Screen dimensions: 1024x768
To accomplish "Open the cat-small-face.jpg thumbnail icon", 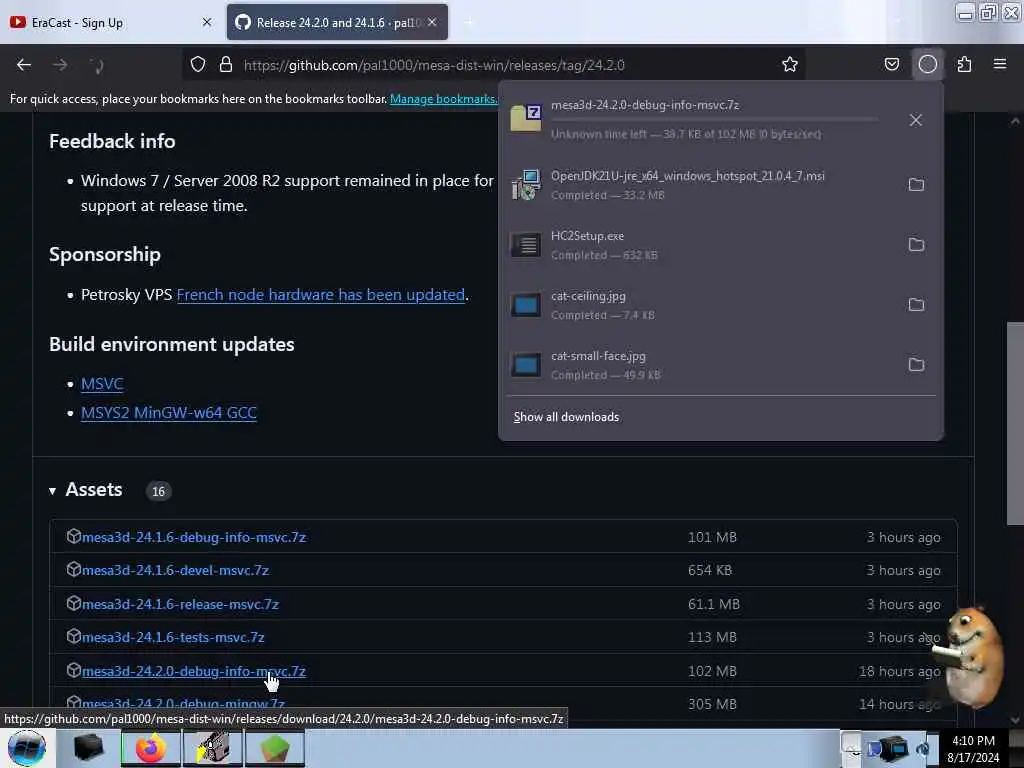I will tap(526, 365).
